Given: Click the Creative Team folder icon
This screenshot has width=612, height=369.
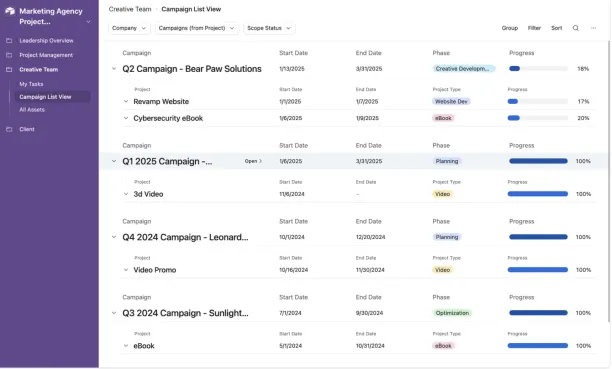Looking at the screenshot, I should point(9,70).
